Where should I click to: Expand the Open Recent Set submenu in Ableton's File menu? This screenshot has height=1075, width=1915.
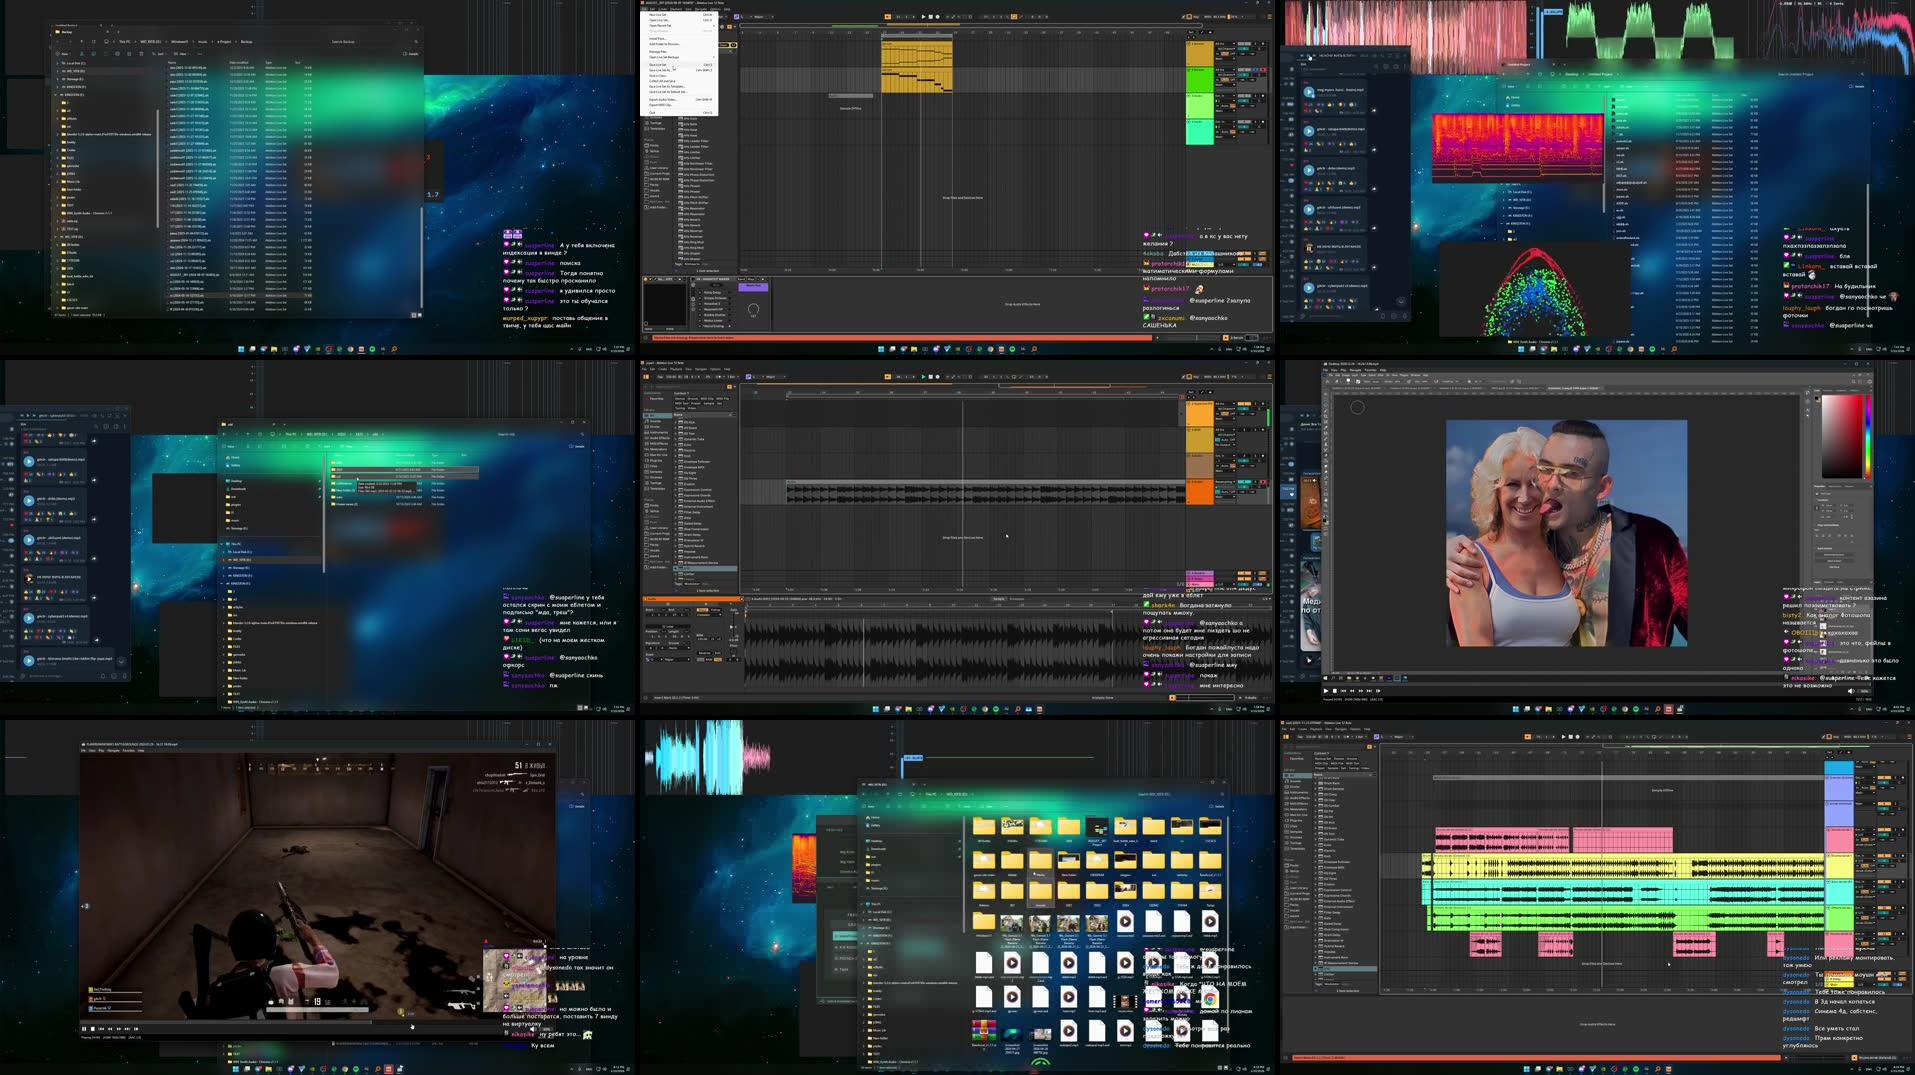(x=679, y=26)
